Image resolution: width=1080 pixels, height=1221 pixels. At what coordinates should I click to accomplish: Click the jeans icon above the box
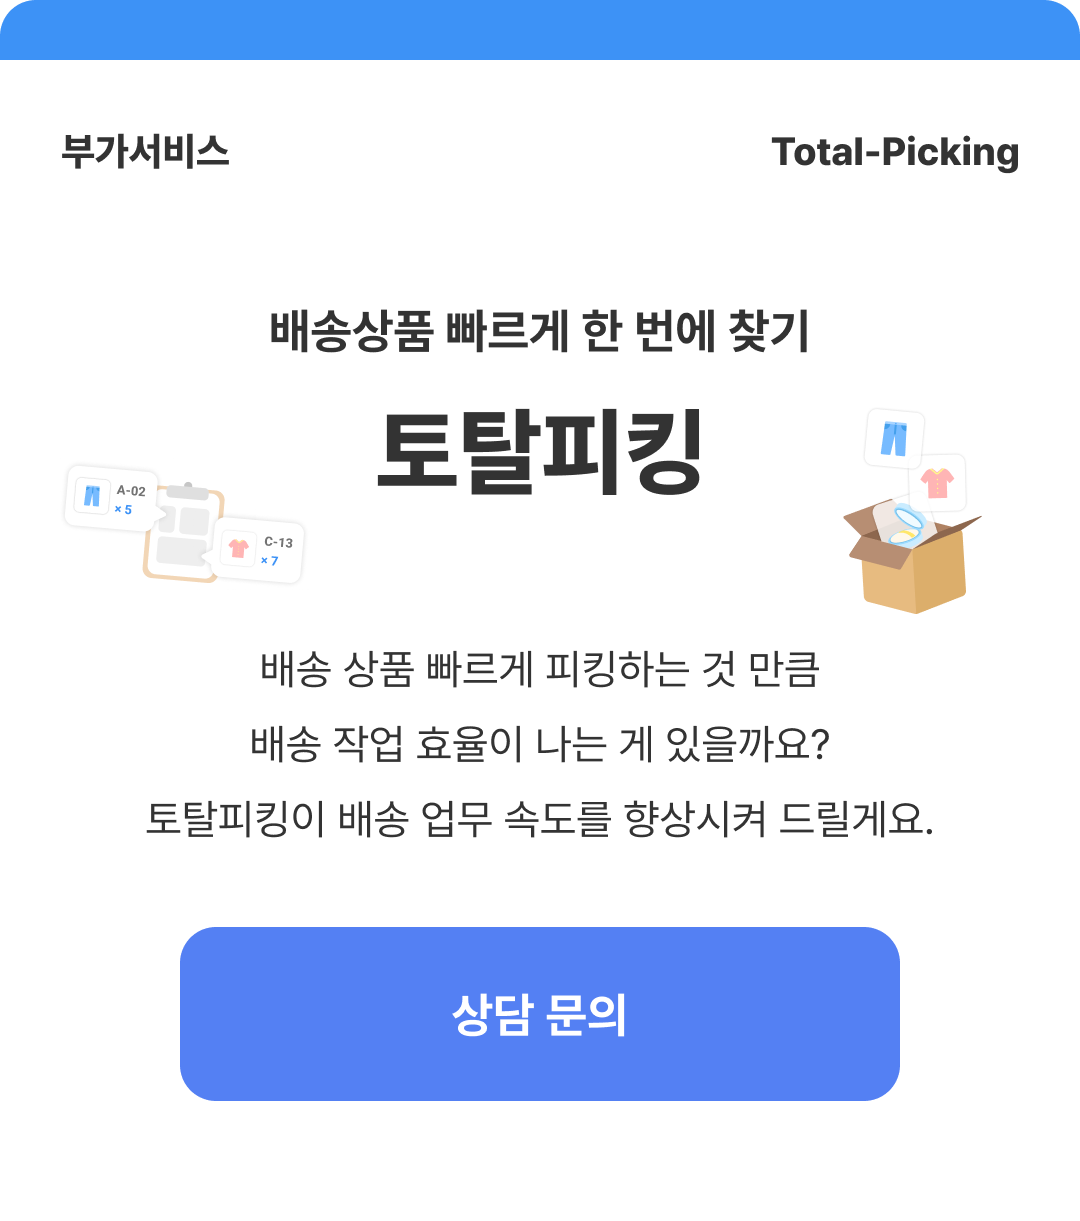click(893, 438)
